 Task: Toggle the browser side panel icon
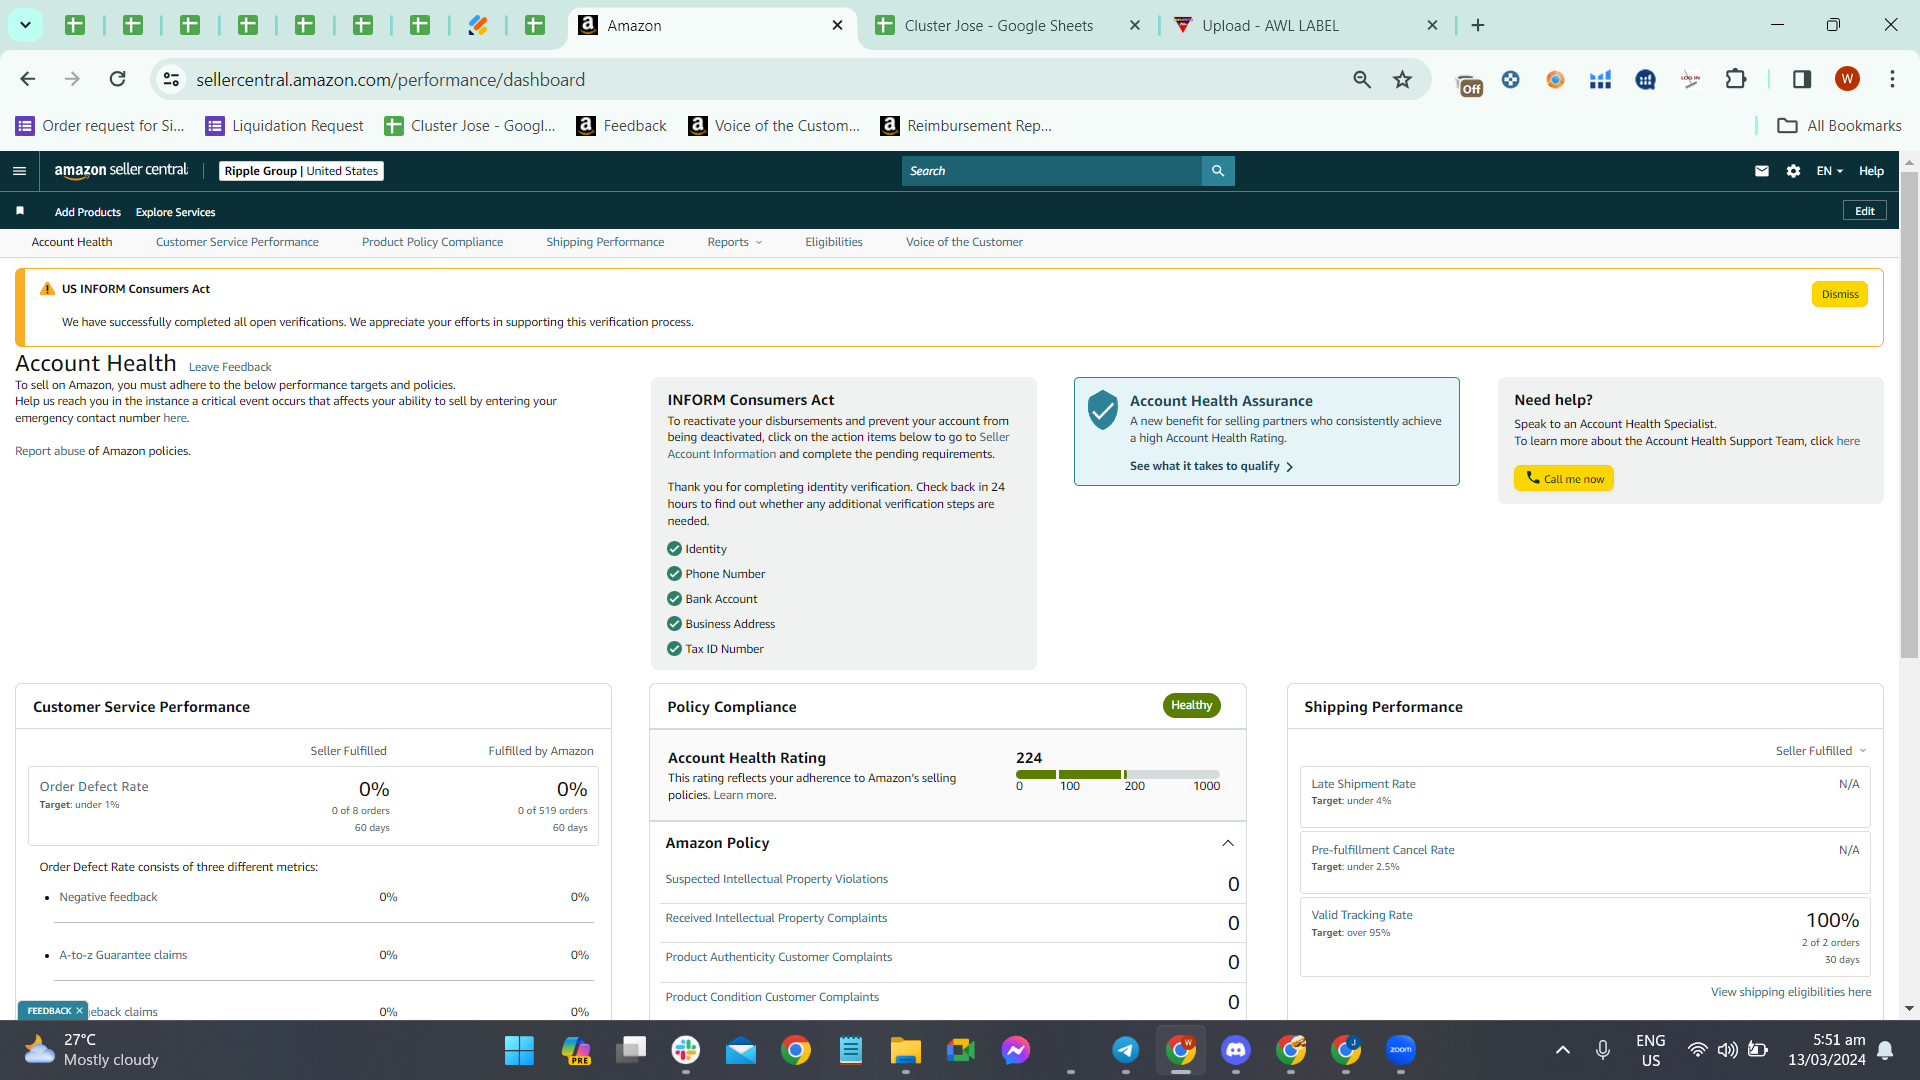coord(1802,79)
